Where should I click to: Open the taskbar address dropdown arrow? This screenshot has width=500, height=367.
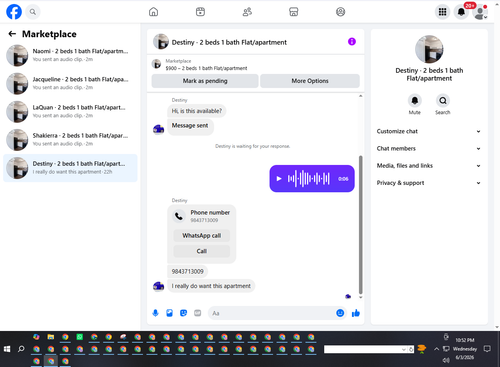(x=404, y=349)
